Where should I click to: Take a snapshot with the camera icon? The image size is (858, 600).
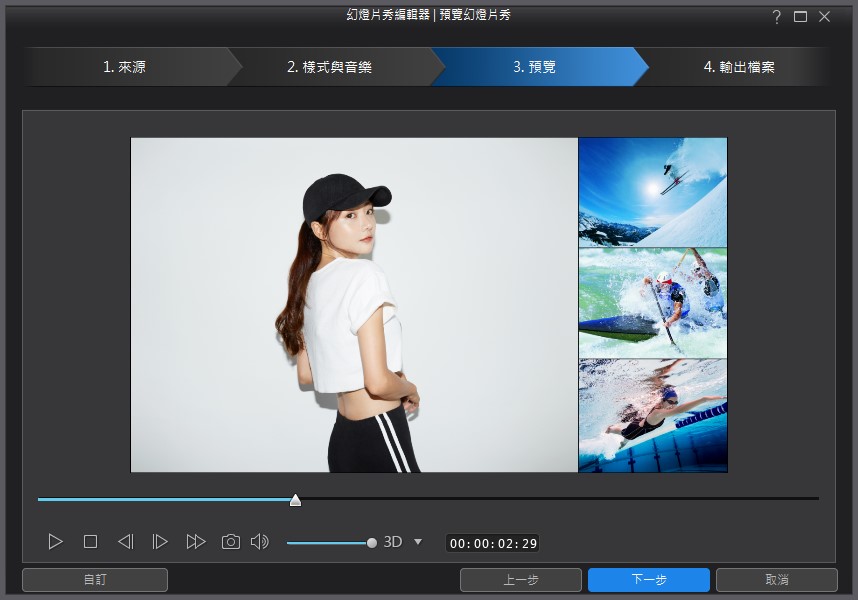230,541
